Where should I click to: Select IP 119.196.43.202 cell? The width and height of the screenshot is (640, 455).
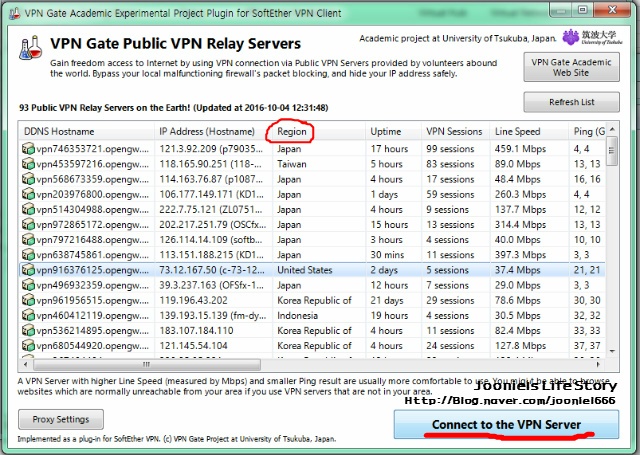coord(193,300)
